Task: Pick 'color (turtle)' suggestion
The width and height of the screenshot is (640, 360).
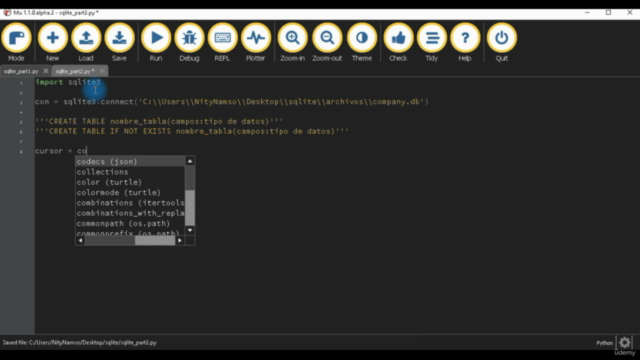Action: pyautogui.click(x=130, y=182)
